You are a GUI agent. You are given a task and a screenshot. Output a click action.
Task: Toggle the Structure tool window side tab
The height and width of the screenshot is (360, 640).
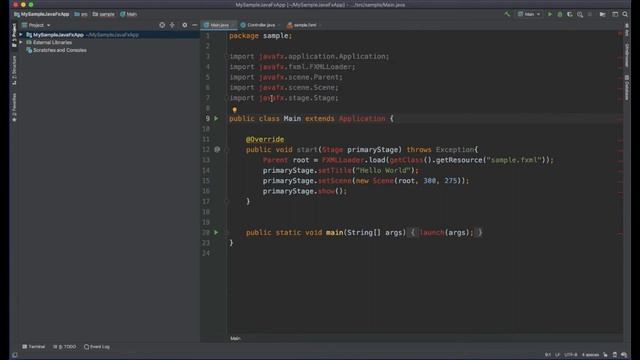tap(14, 70)
